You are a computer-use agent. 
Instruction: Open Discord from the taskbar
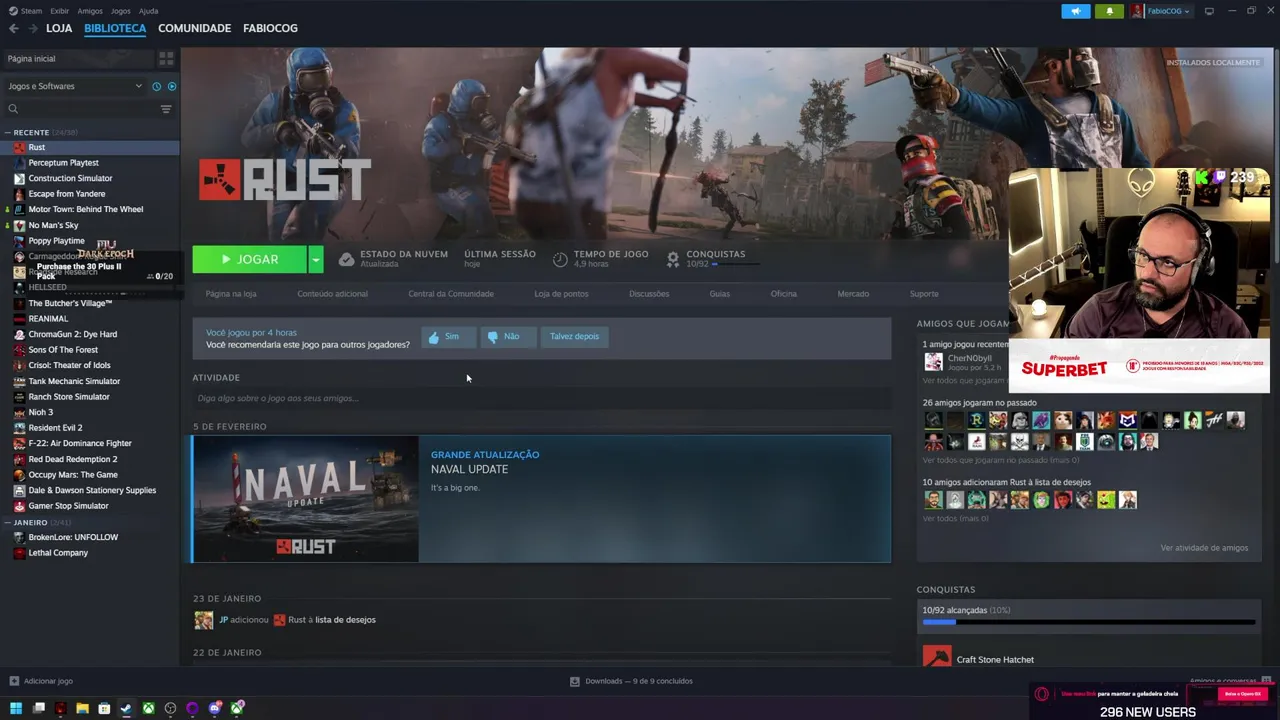pos(215,708)
